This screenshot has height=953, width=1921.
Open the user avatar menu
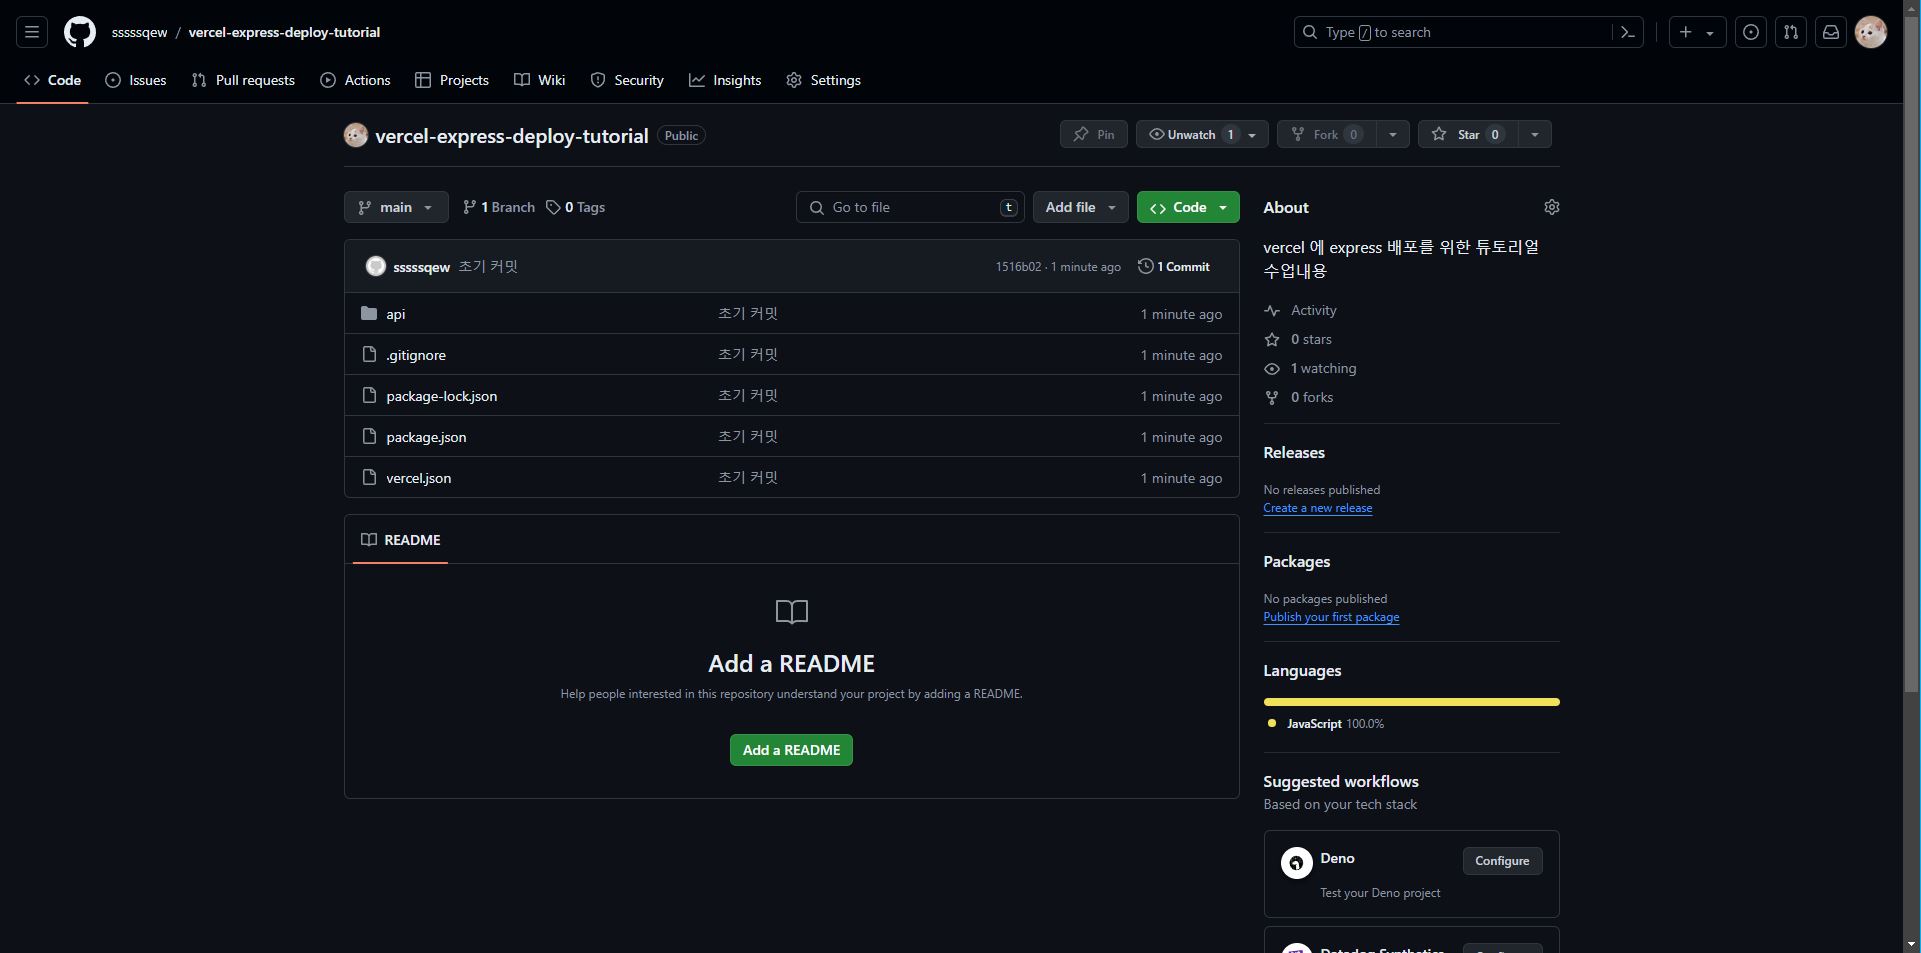click(1871, 32)
